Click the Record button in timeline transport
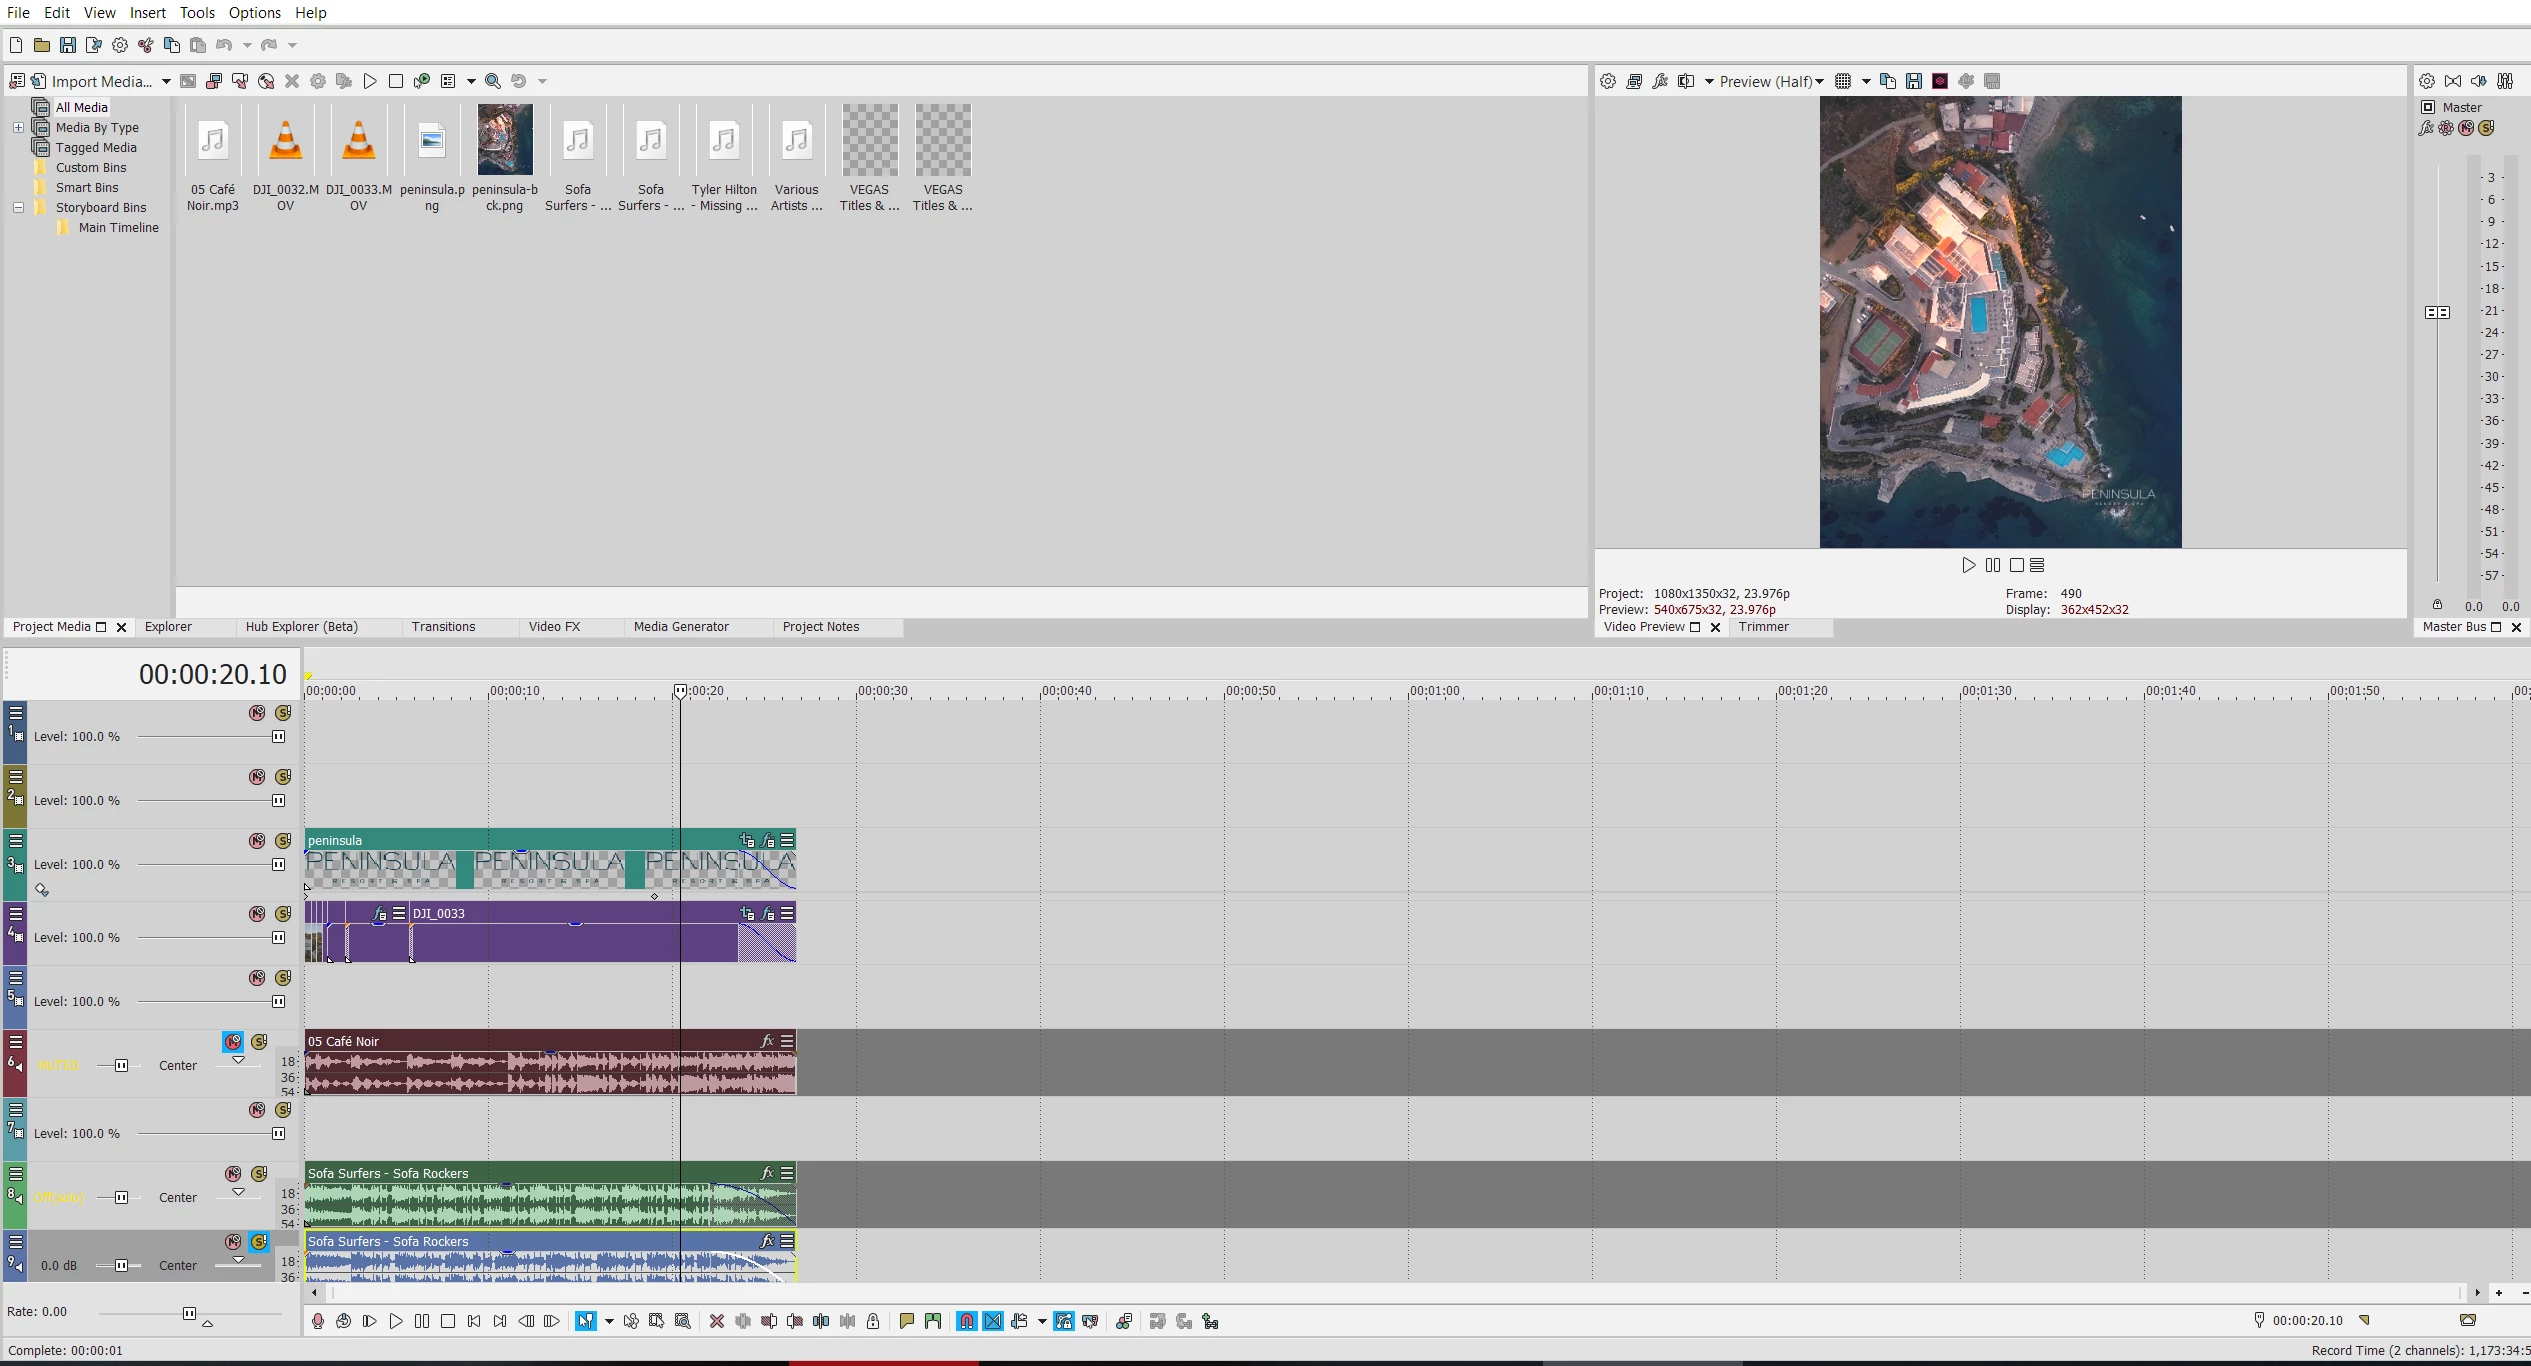The height and width of the screenshot is (1366, 2531). point(318,1321)
